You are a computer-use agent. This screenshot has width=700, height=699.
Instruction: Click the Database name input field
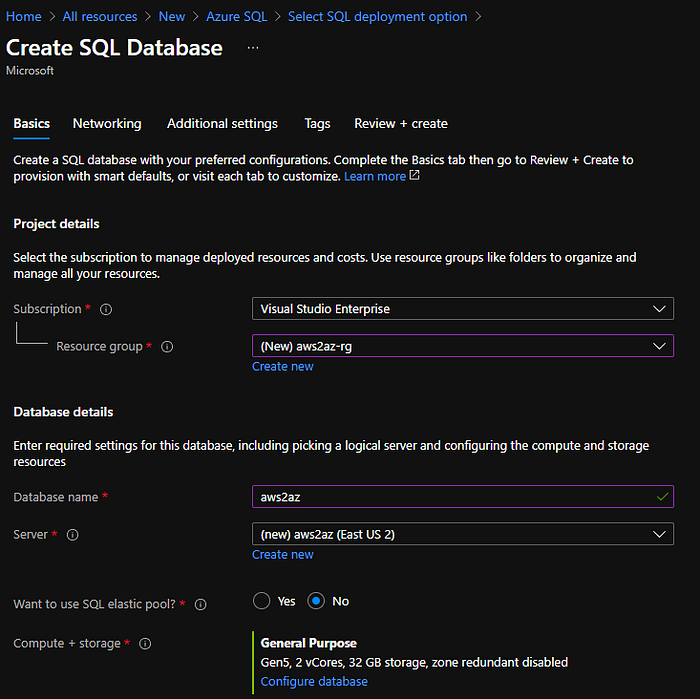(x=462, y=496)
